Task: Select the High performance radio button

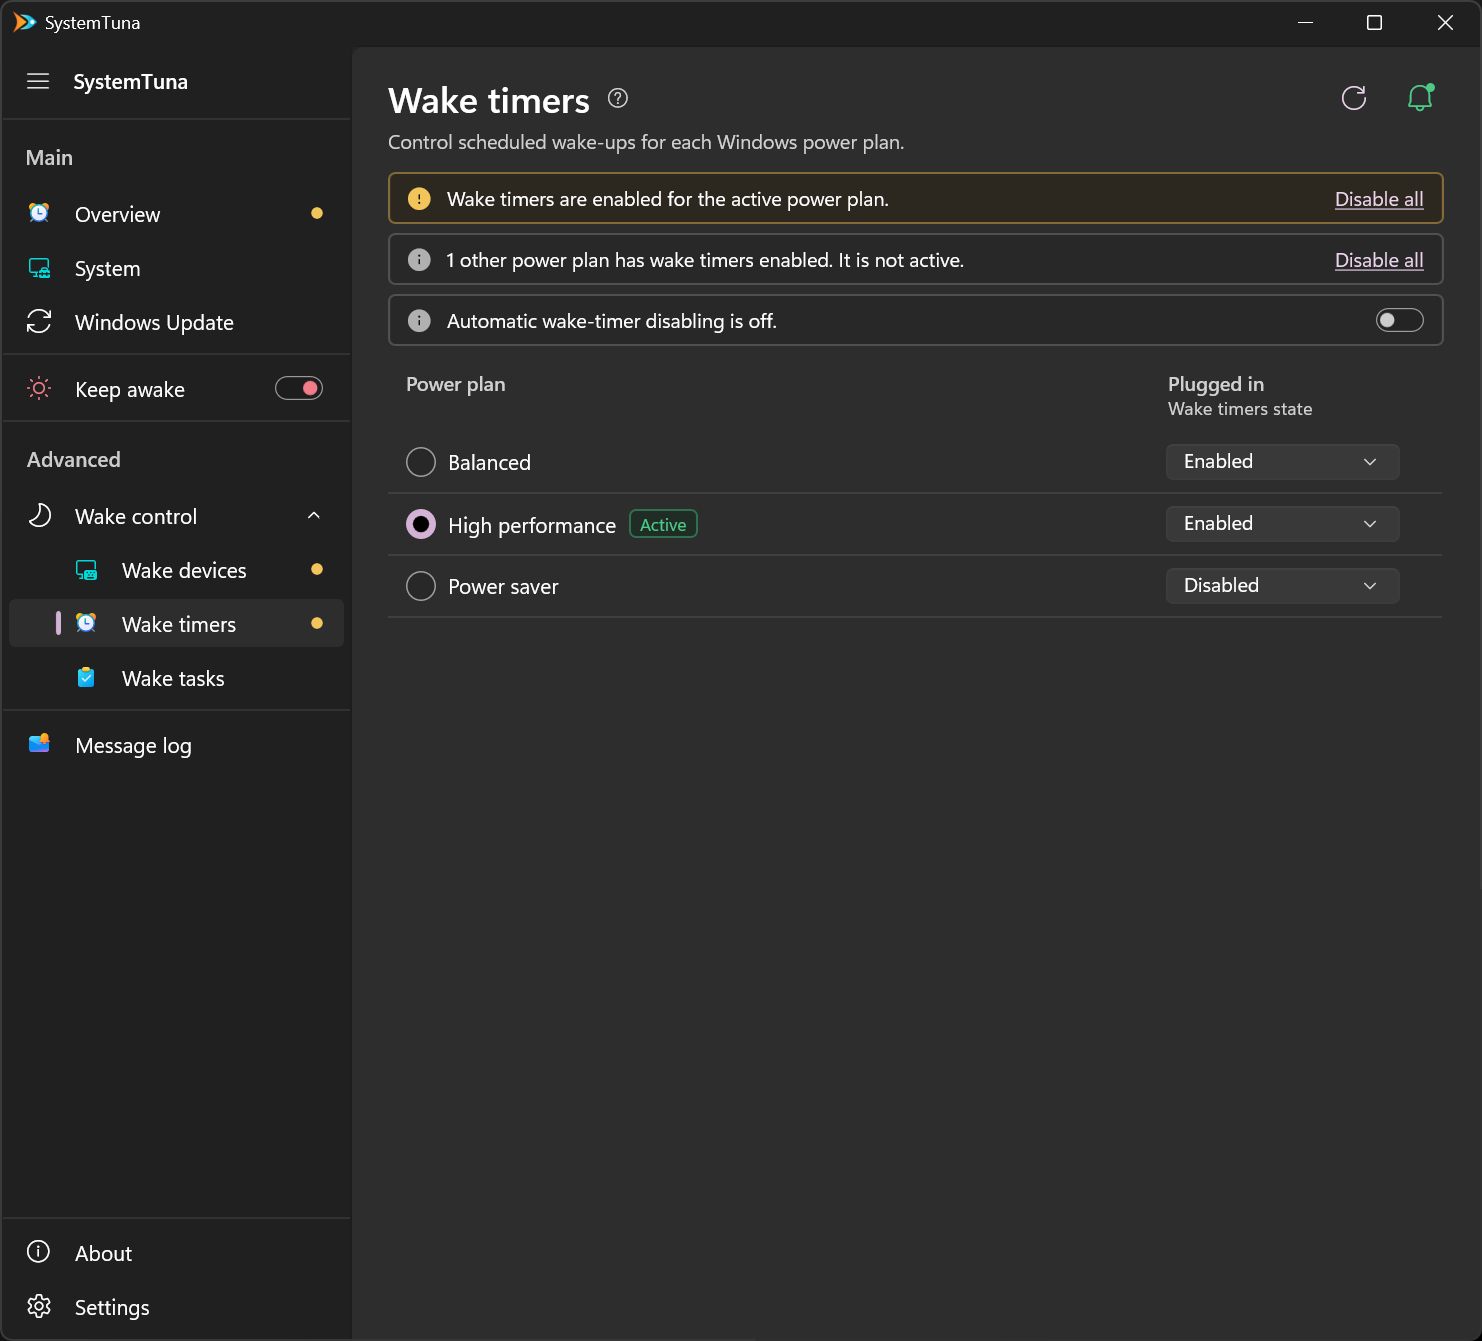Action: (421, 524)
